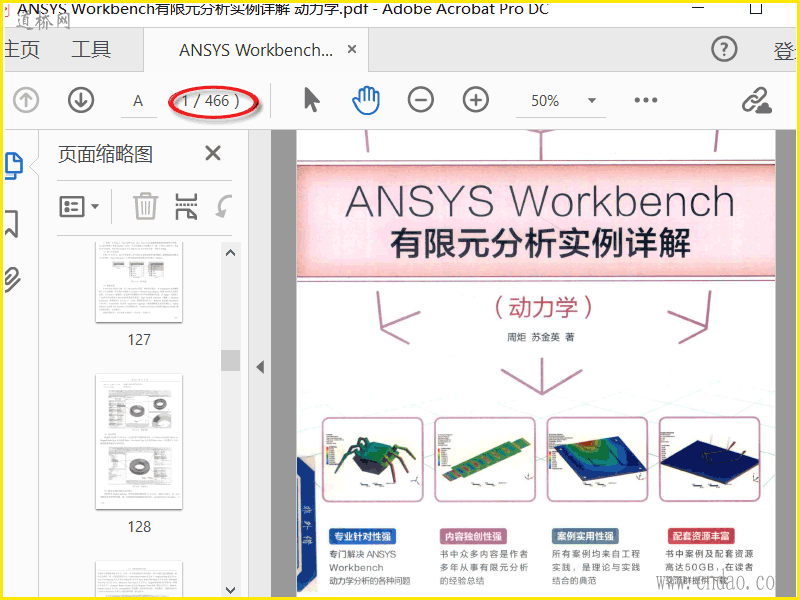
Task: Select page 127 thumbnail
Action: [139, 282]
